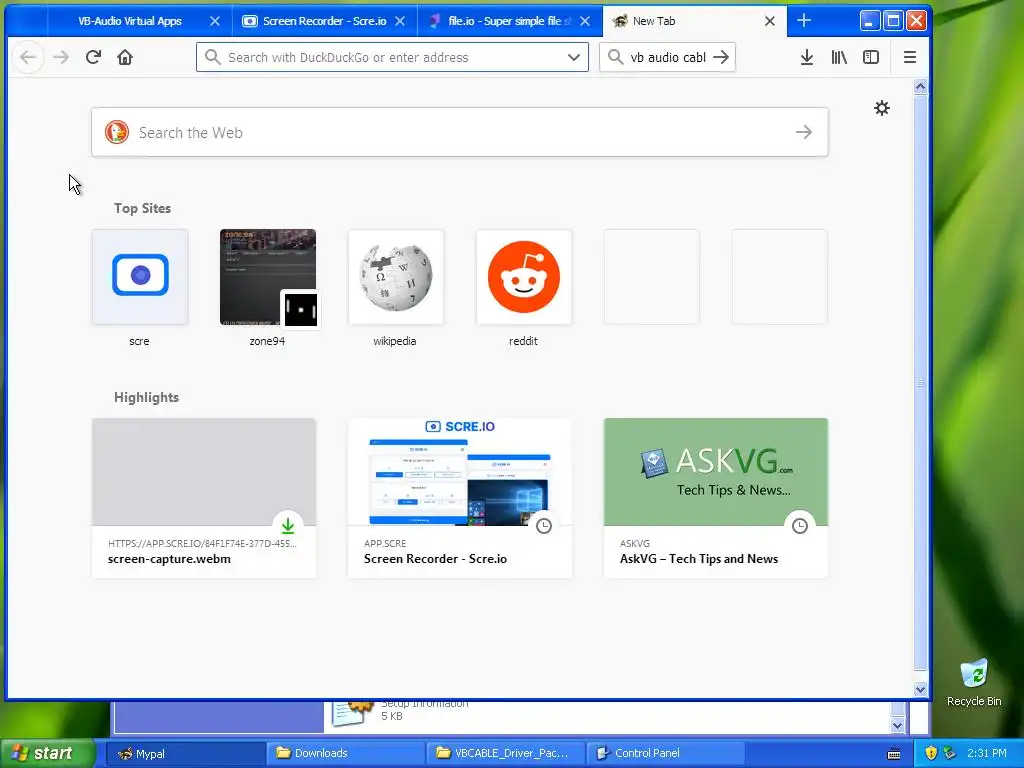Submit web search with arrow button

[804, 132]
